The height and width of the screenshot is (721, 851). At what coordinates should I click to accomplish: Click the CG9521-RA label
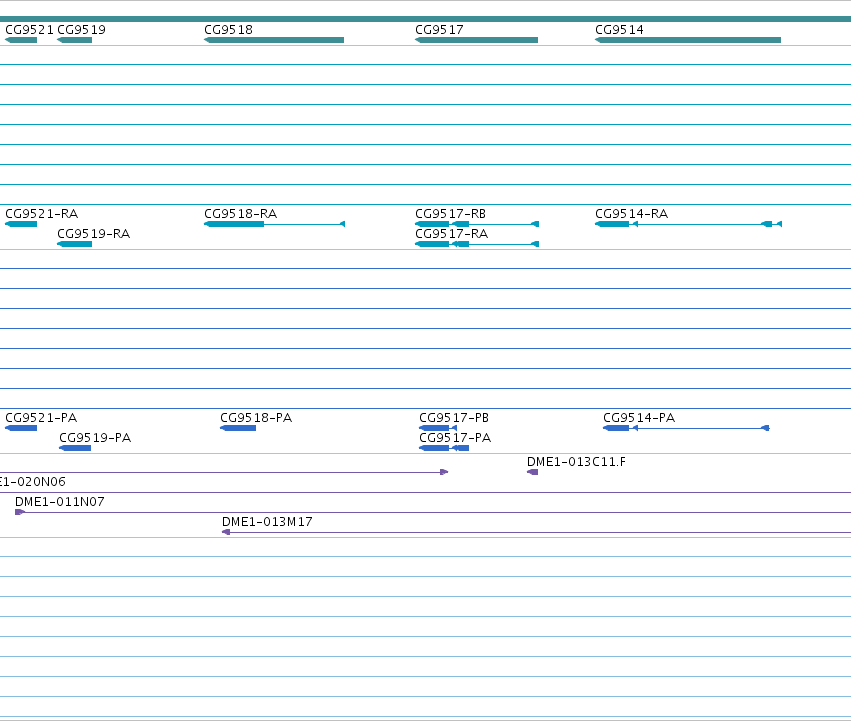pyautogui.click(x=41, y=214)
